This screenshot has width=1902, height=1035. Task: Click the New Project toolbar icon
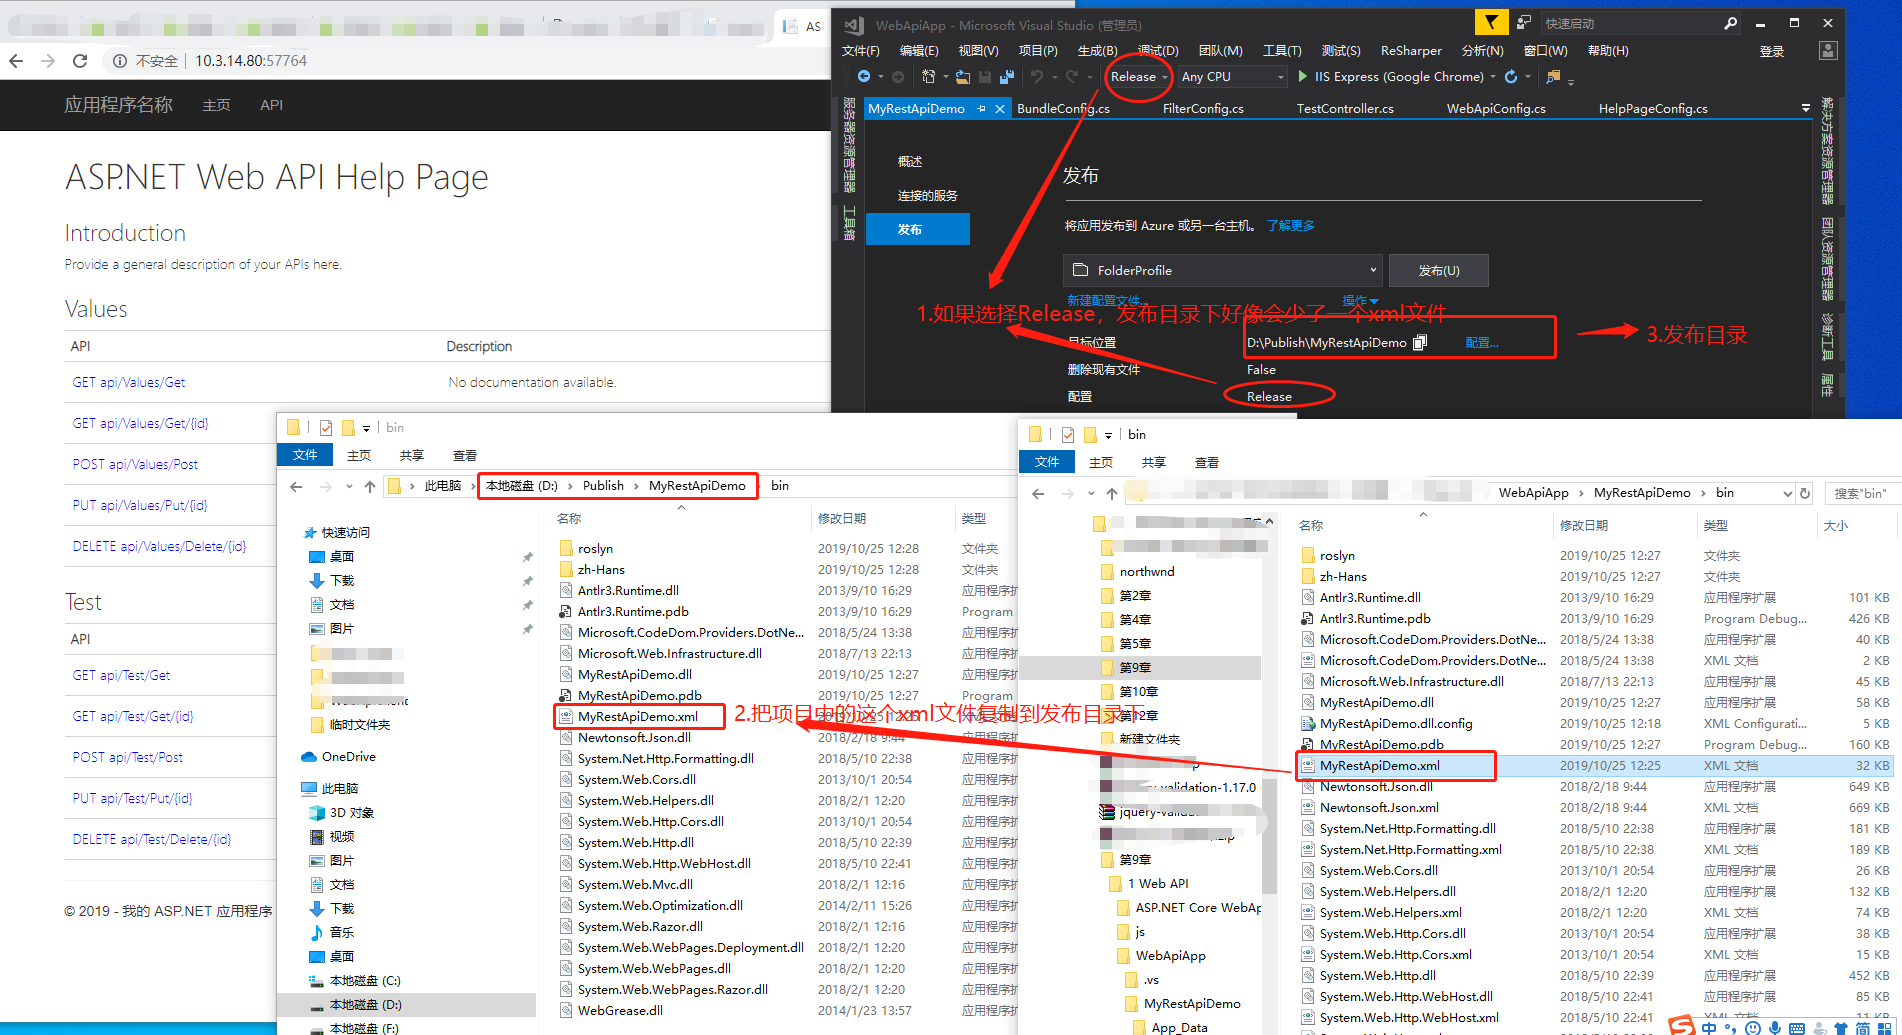[x=929, y=77]
